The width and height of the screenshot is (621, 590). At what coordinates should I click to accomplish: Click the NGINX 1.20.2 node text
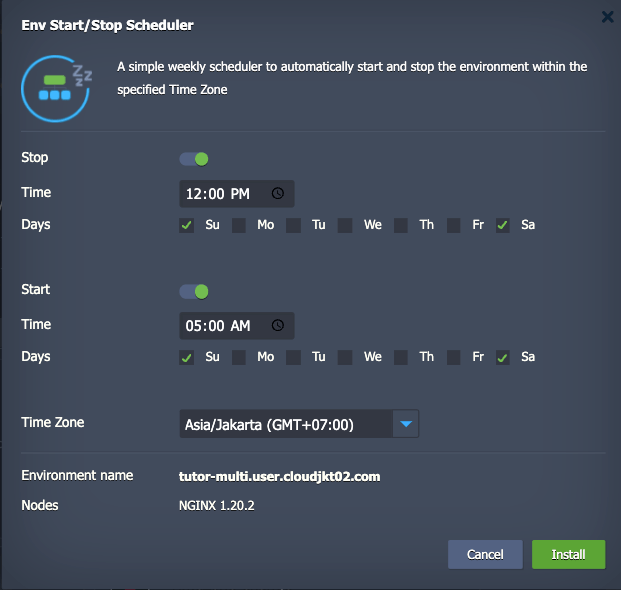tap(217, 506)
